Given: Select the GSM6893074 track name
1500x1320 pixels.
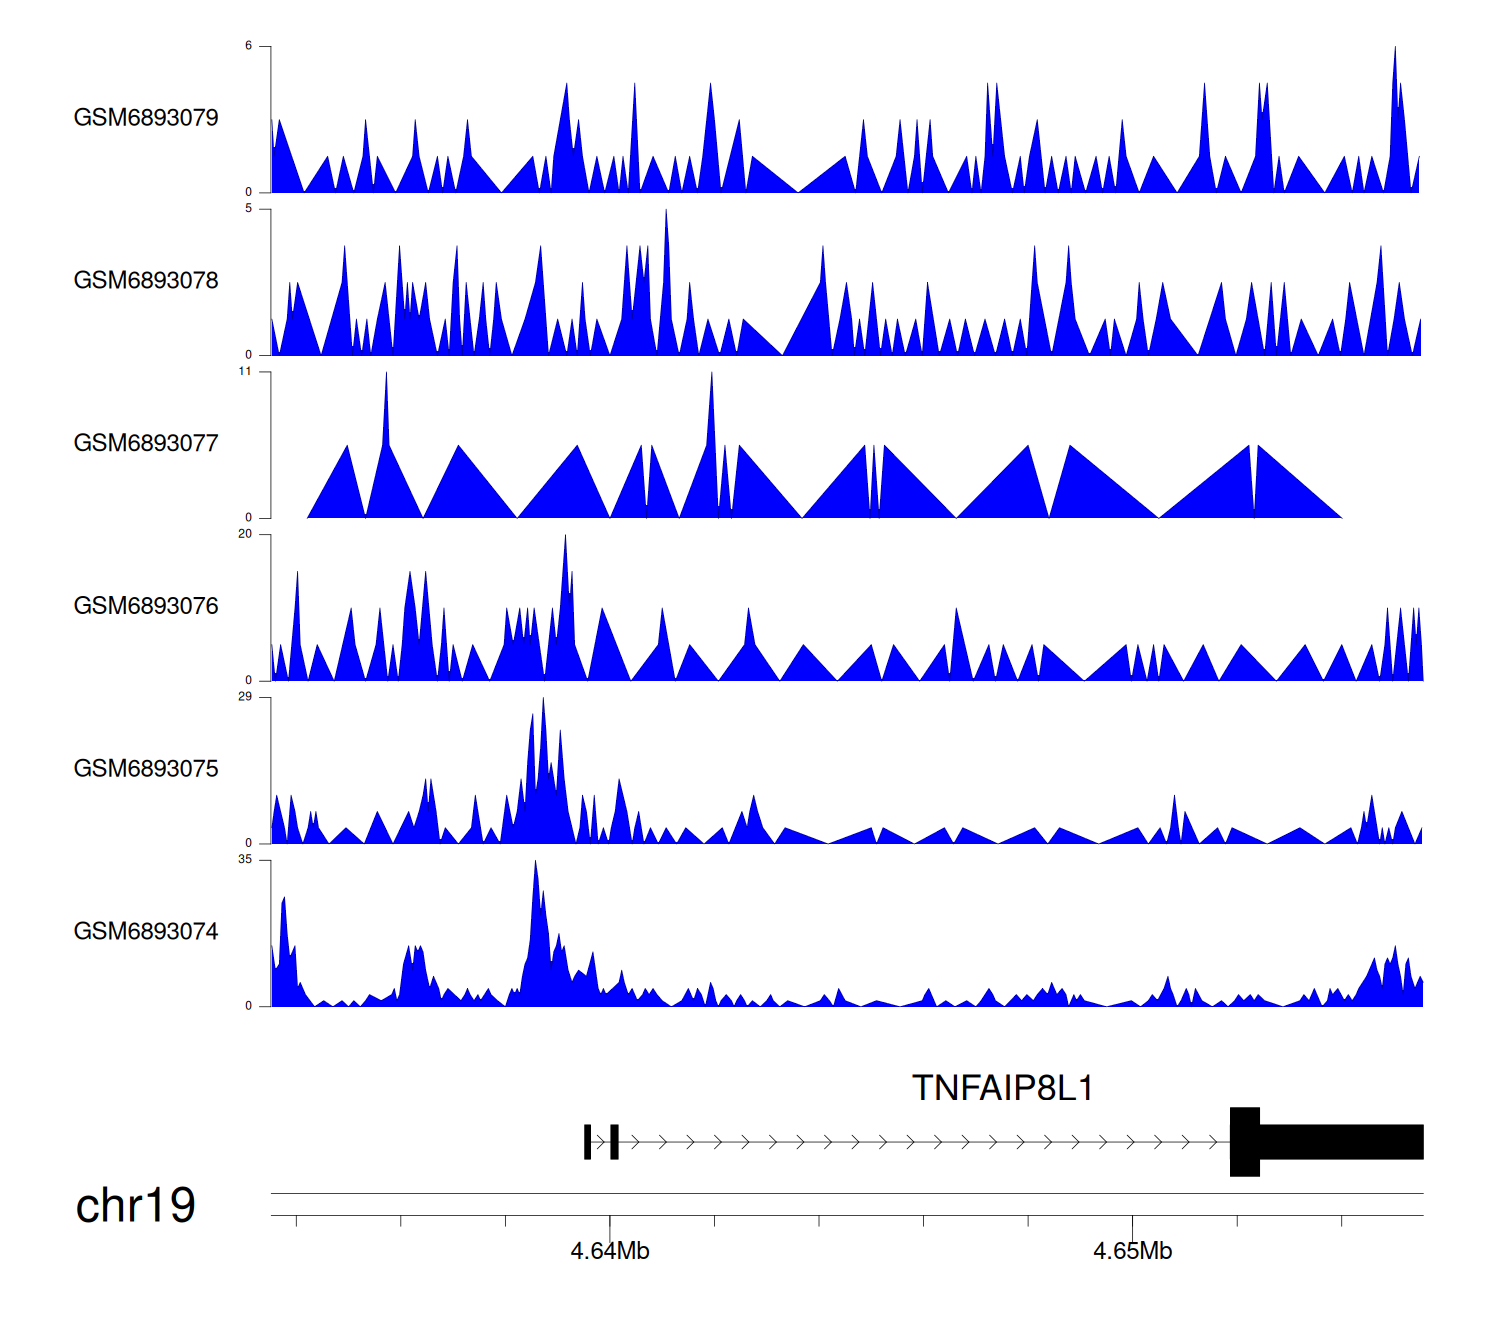Looking at the screenshot, I should tap(146, 932).
